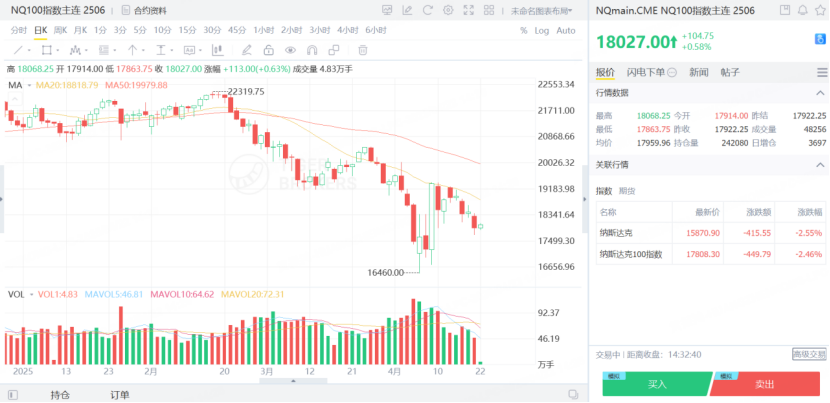The height and width of the screenshot is (403, 830).
Task: Open chart settings gear icon
Action: (x=448, y=10)
